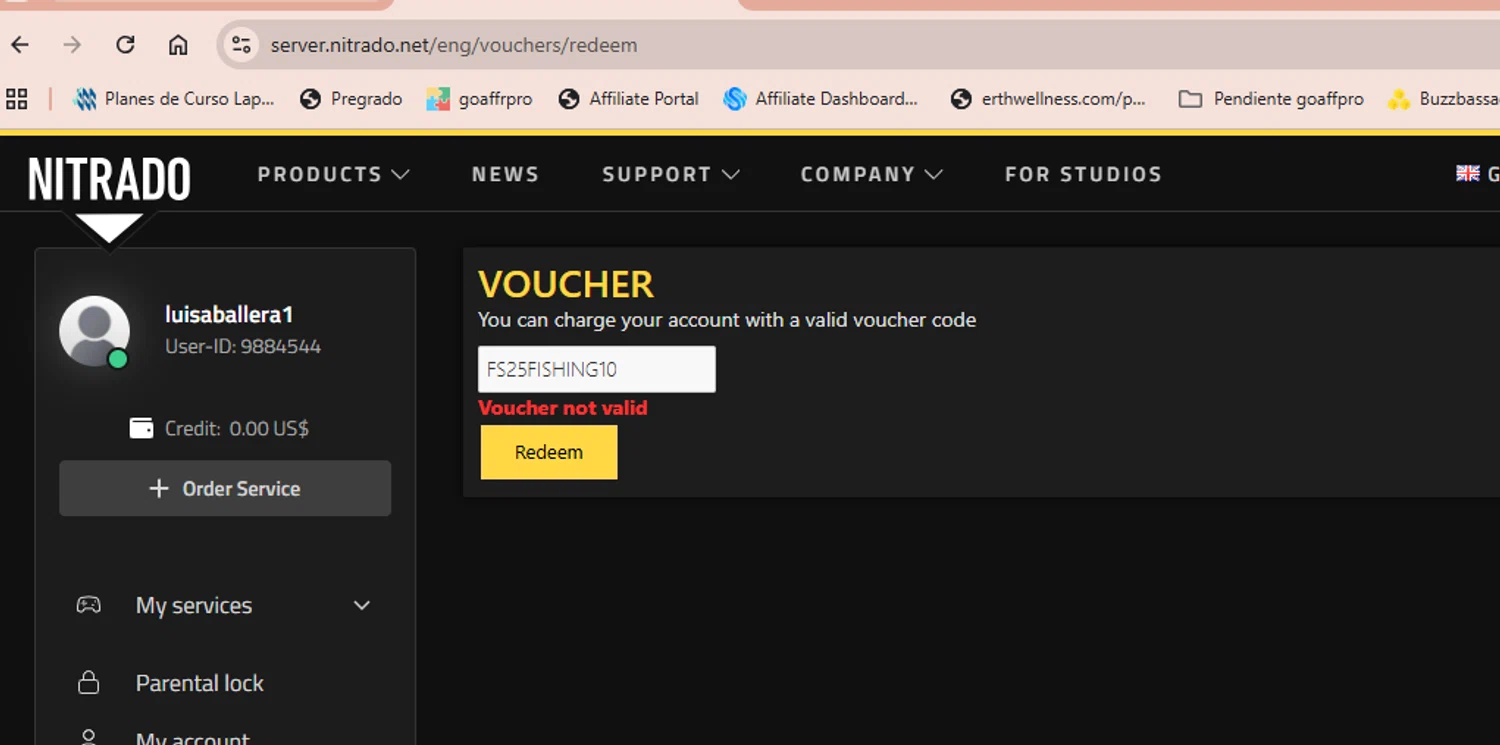The image size is (1500, 745).
Task: Open the Pendiente goaffpro bookmark folder
Action: pos(1271,99)
